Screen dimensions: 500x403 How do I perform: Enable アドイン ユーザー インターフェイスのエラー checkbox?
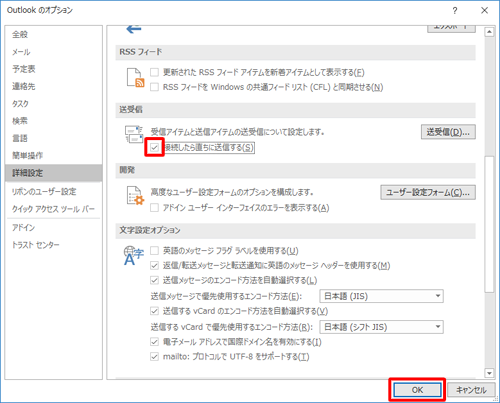154,208
